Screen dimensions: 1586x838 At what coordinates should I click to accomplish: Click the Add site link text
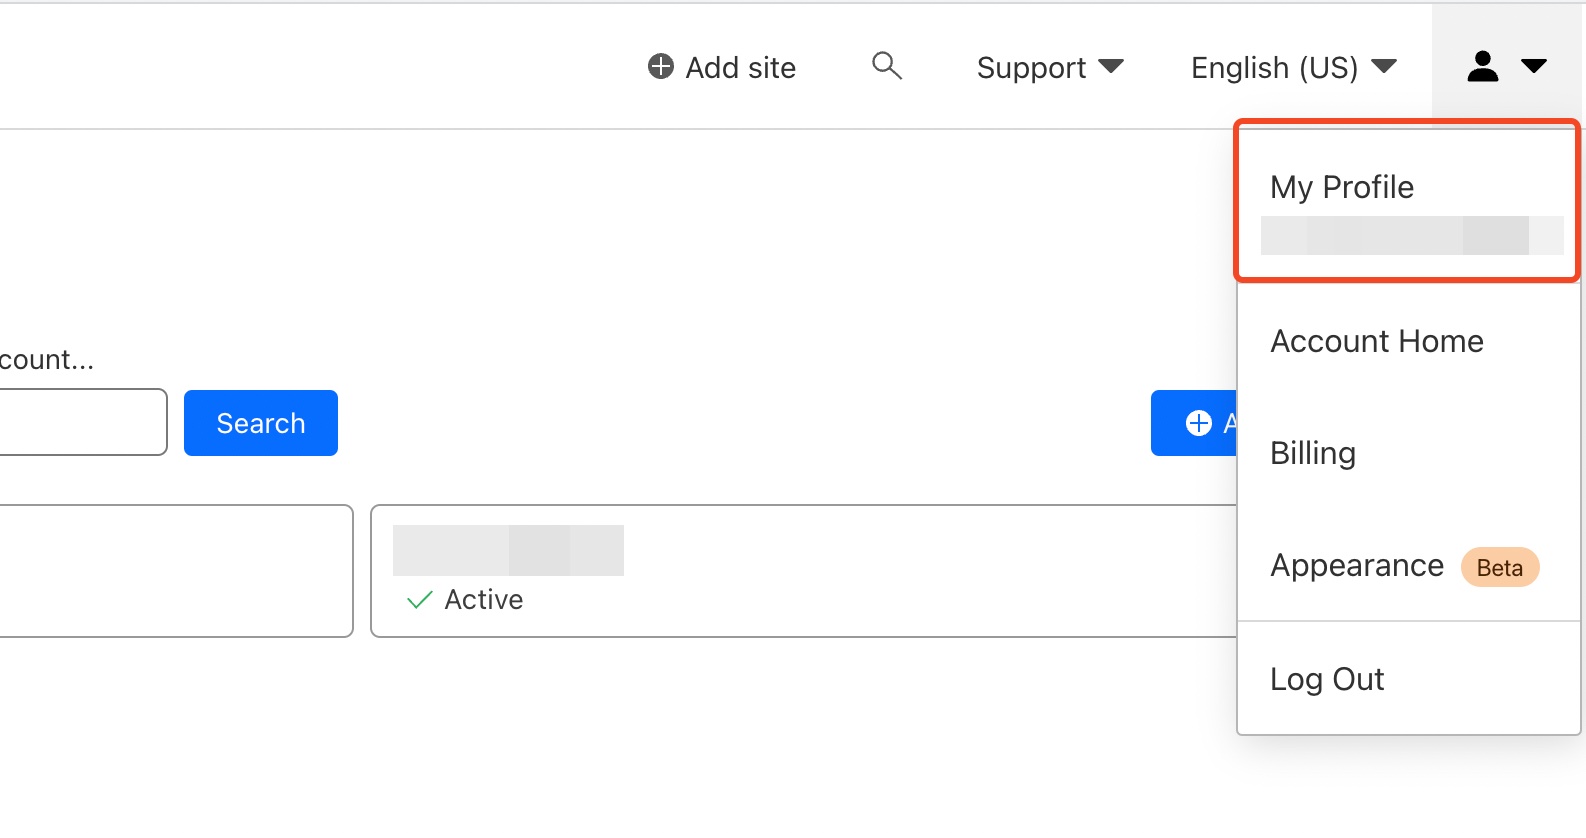[x=740, y=67]
